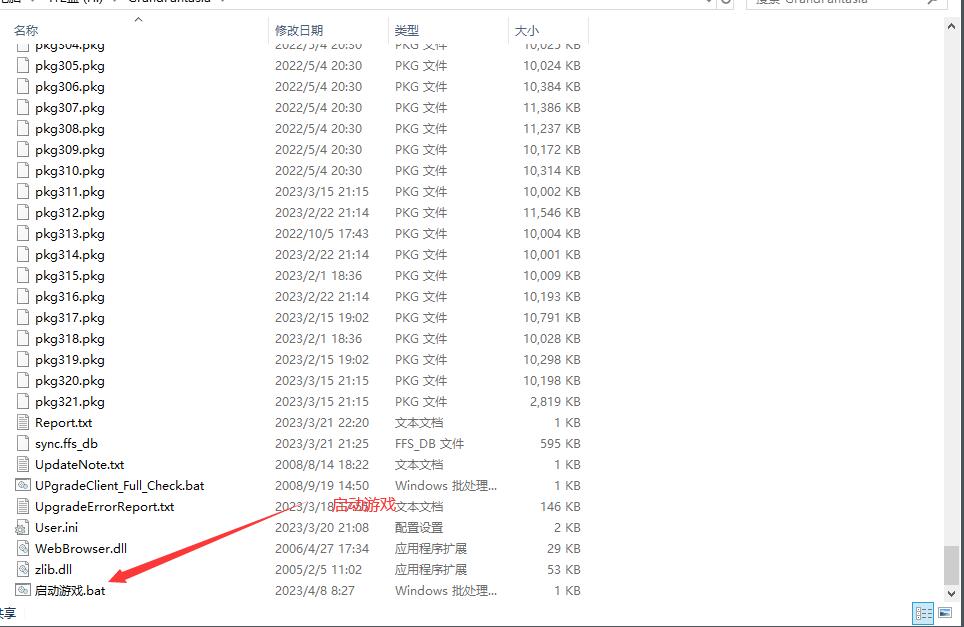Sort by 大小 column header

pyautogui.click(x=527, y=31)
